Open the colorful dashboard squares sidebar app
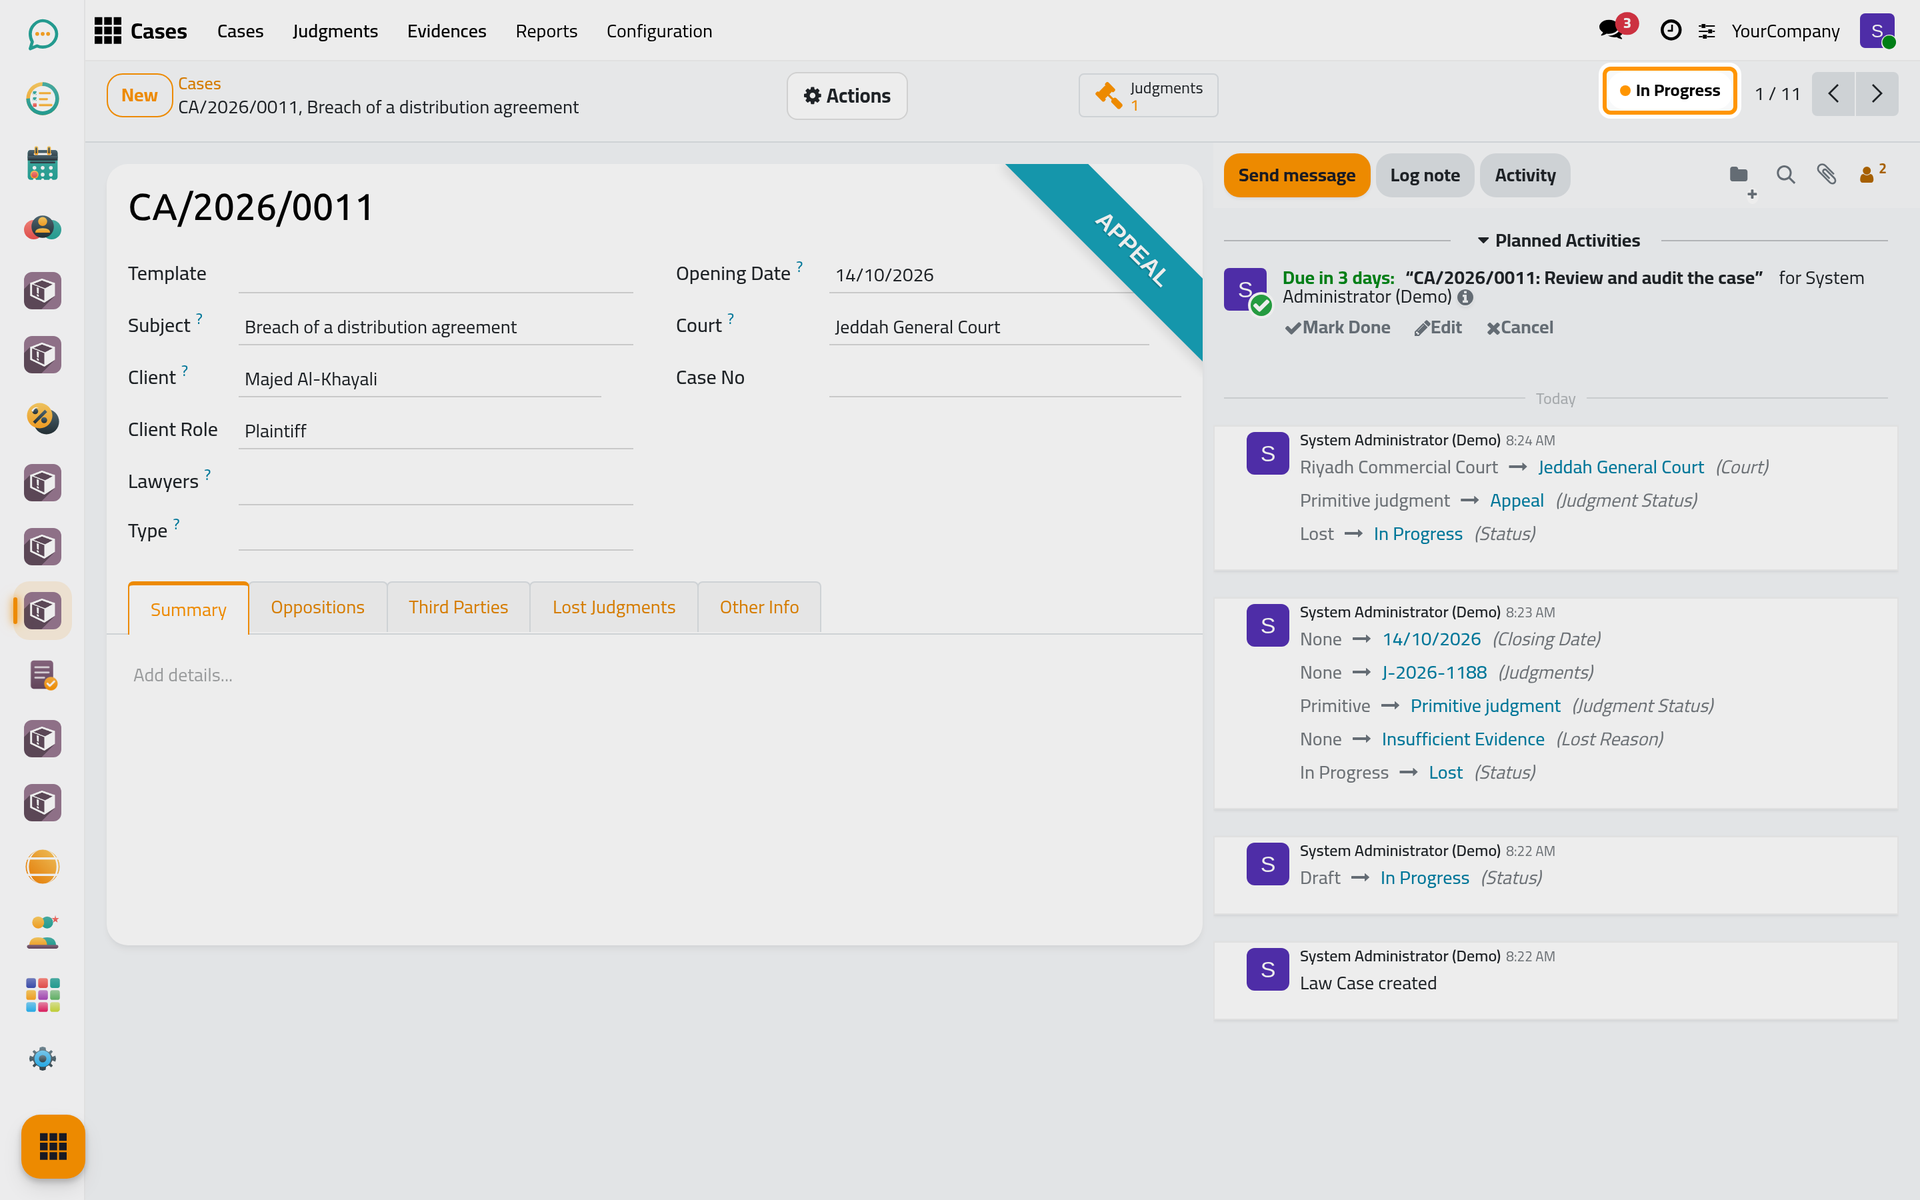This screenshot has width=1920, height=1200. pos(42,995)
